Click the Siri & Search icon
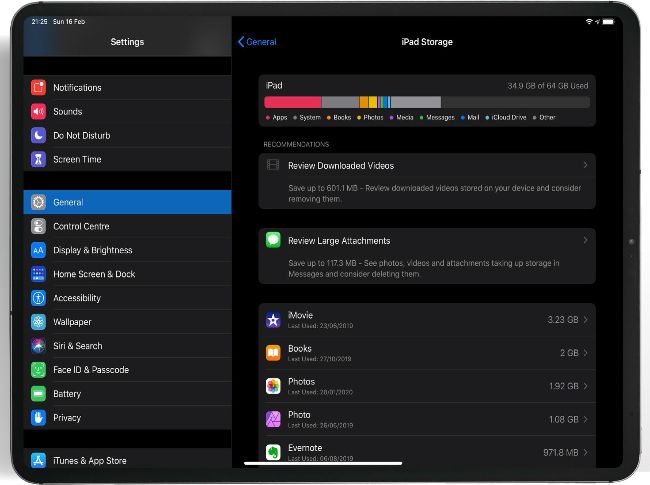The height and width of the screenshot is (485, 650). [38, 346]
